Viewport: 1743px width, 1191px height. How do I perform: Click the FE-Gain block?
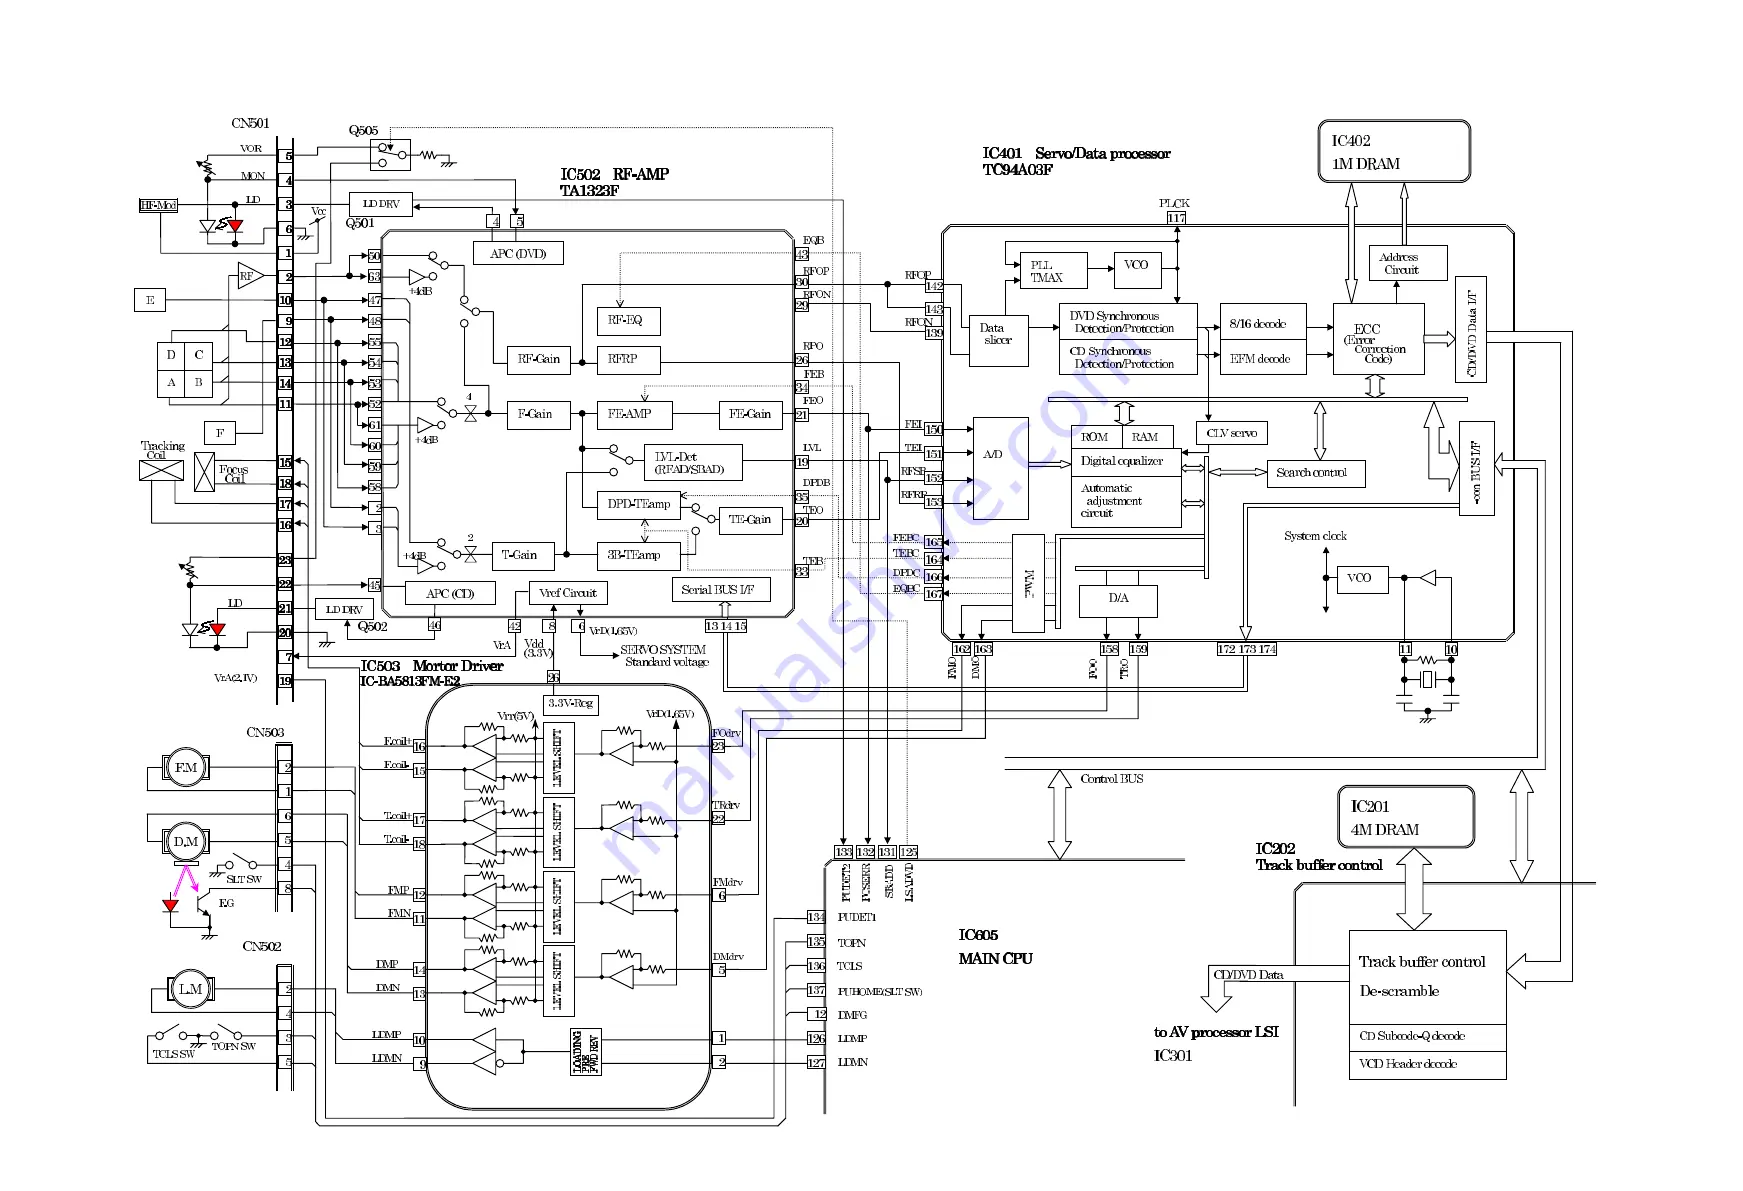pyautogui.click(x=750, y=414)
